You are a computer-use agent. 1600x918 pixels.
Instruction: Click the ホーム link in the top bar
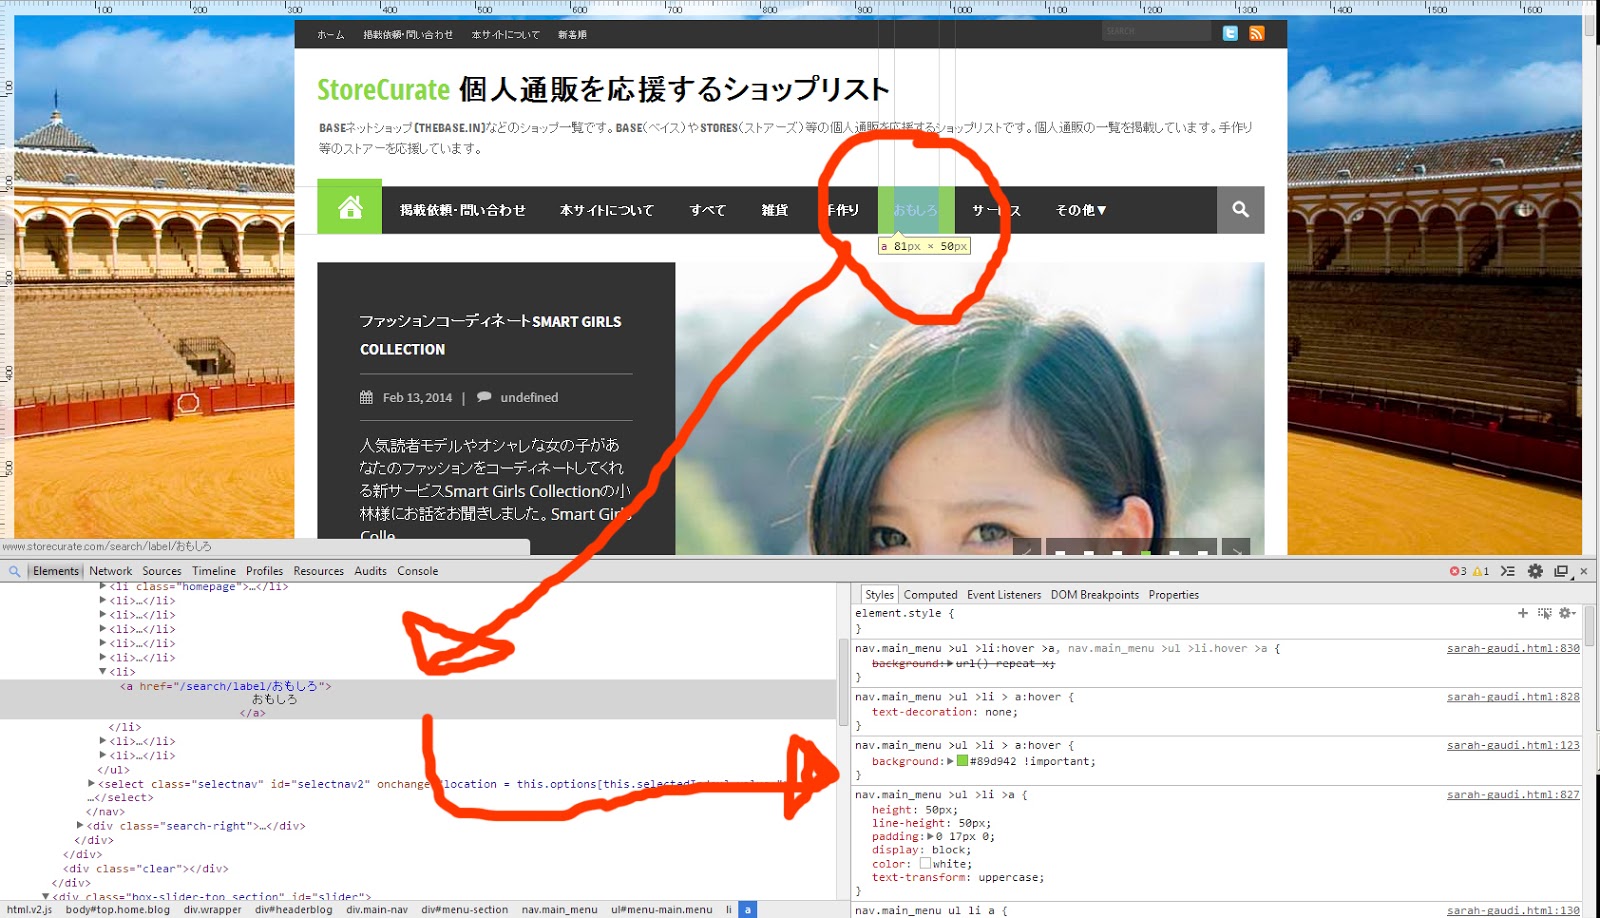coord(331,34)
